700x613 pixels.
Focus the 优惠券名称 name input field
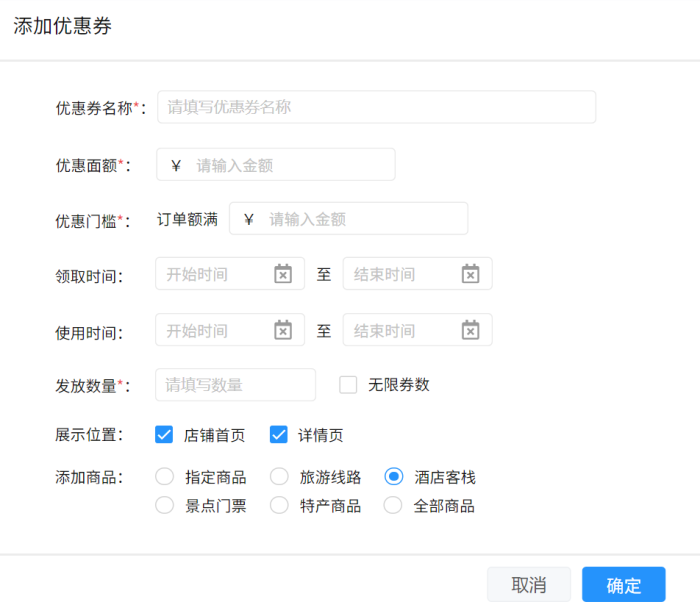[x=376, y=107]
